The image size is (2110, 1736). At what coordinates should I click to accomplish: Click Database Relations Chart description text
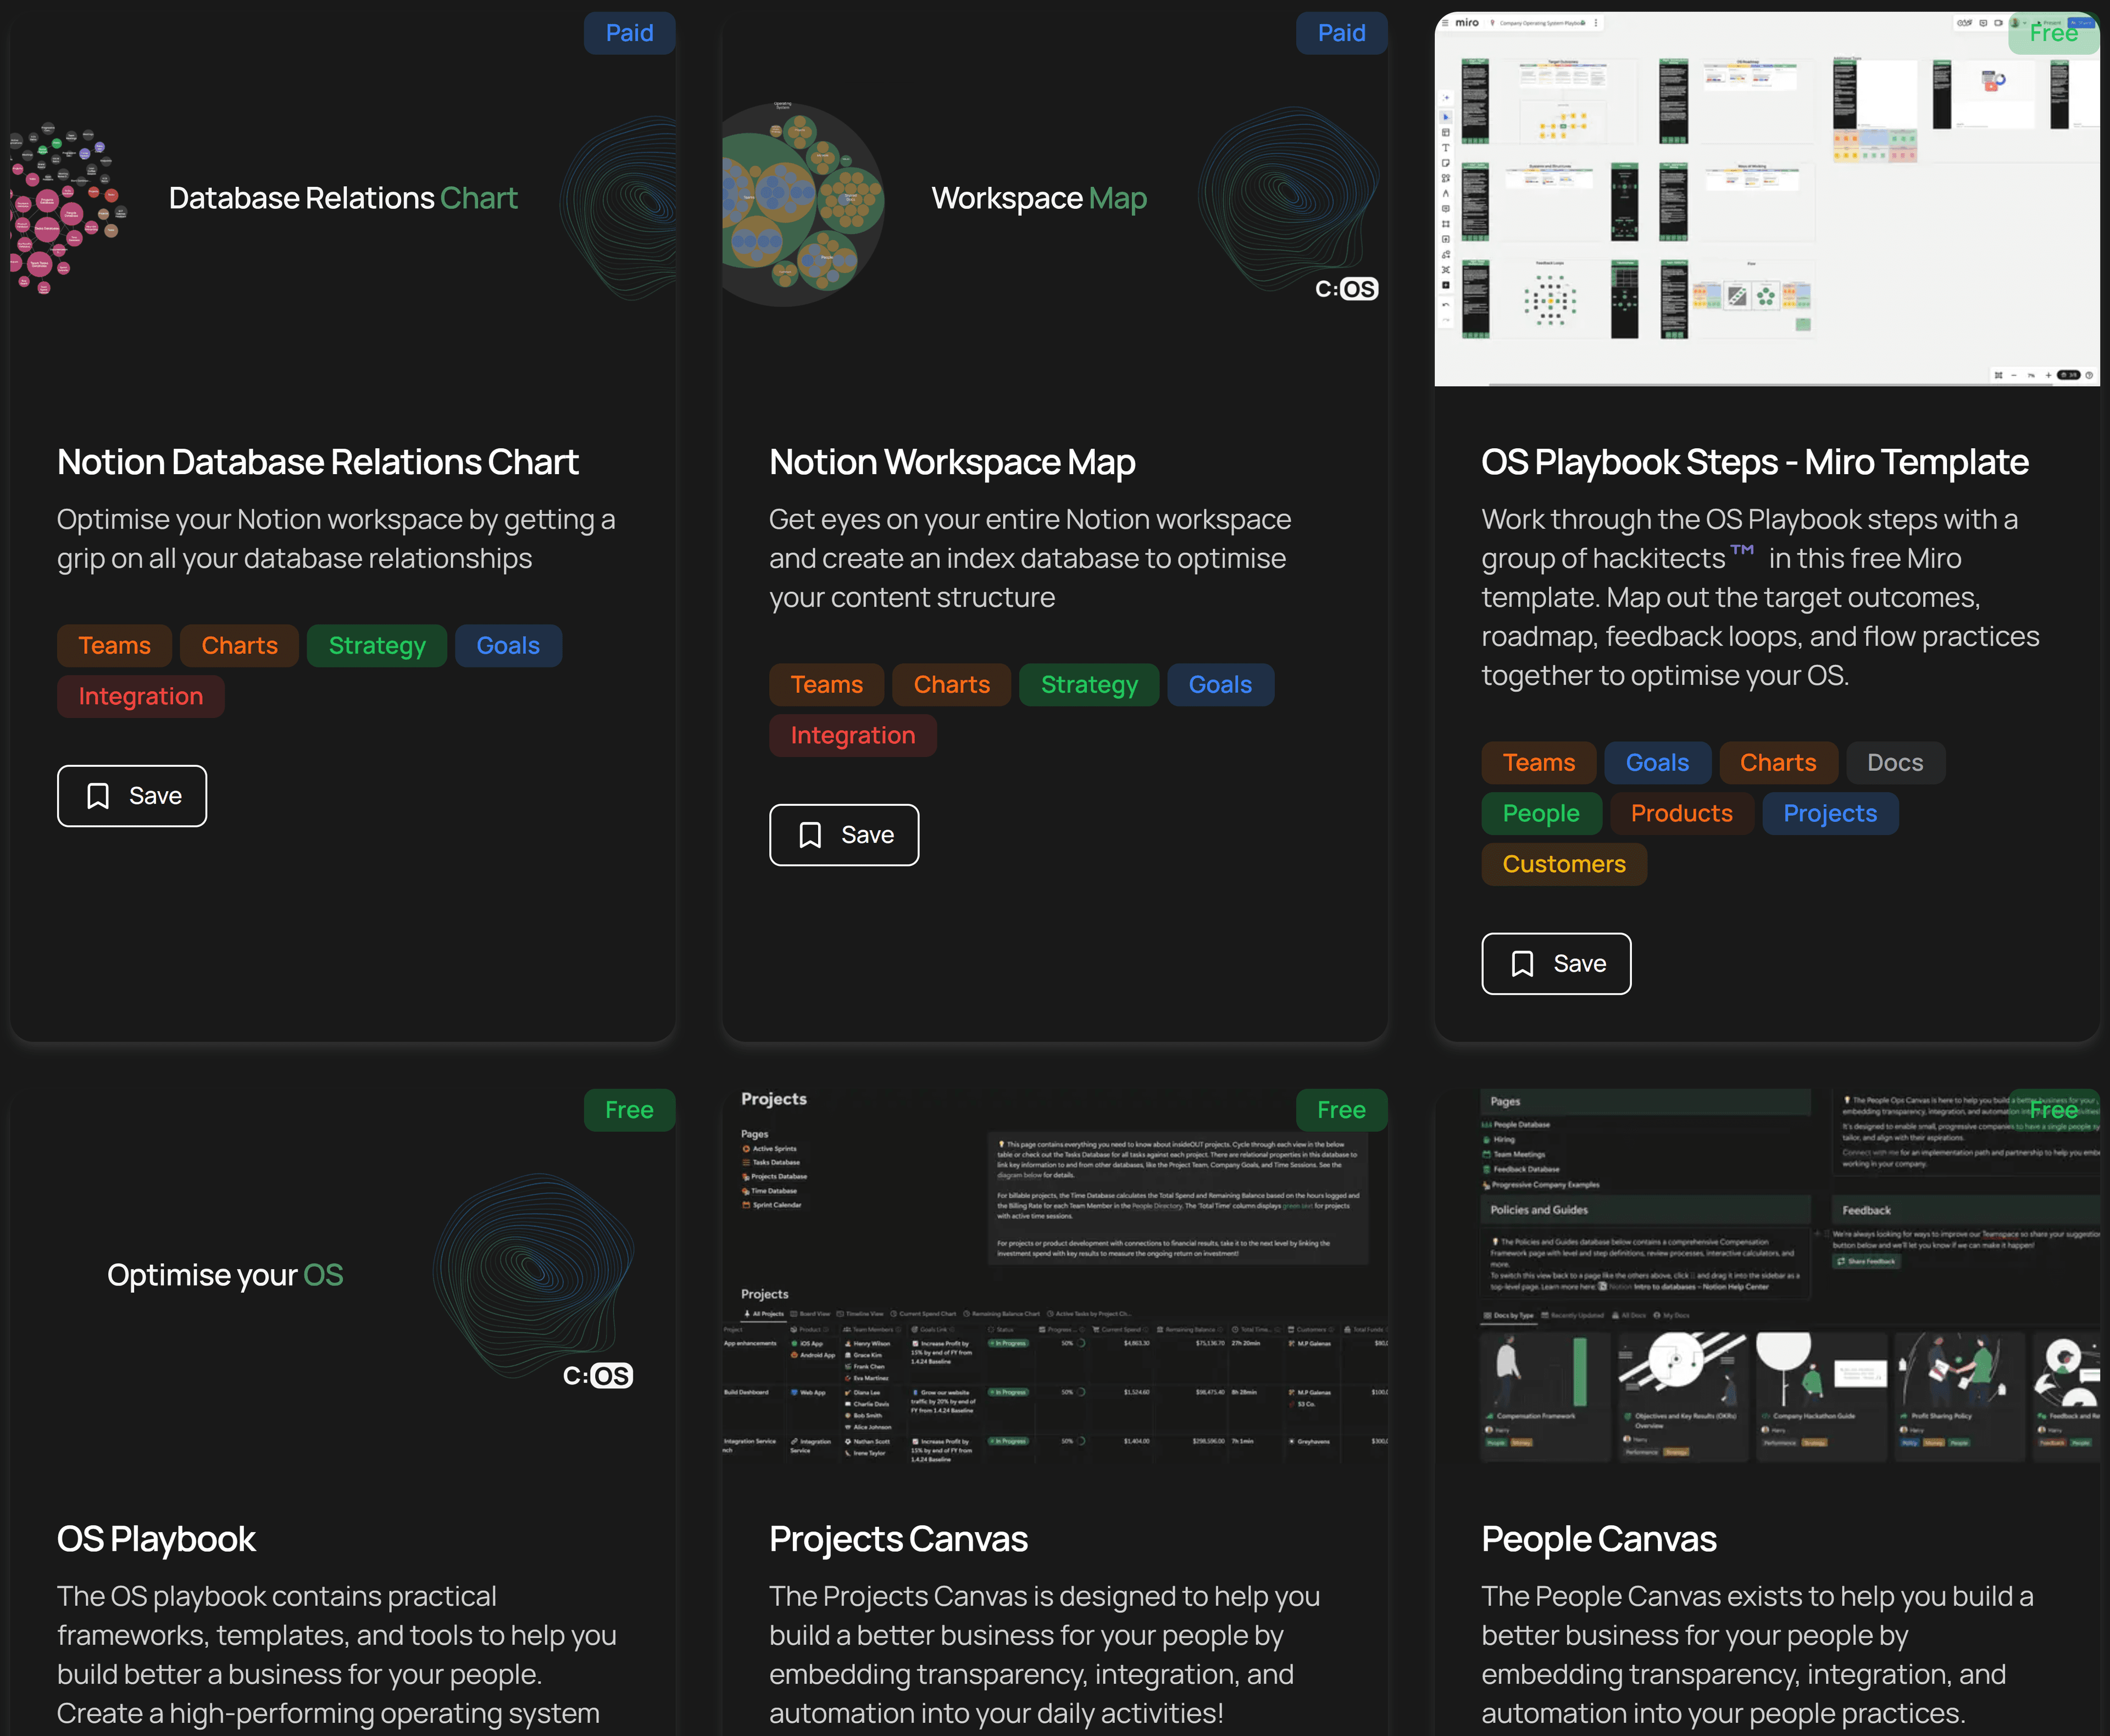click(x=336, y=539)
